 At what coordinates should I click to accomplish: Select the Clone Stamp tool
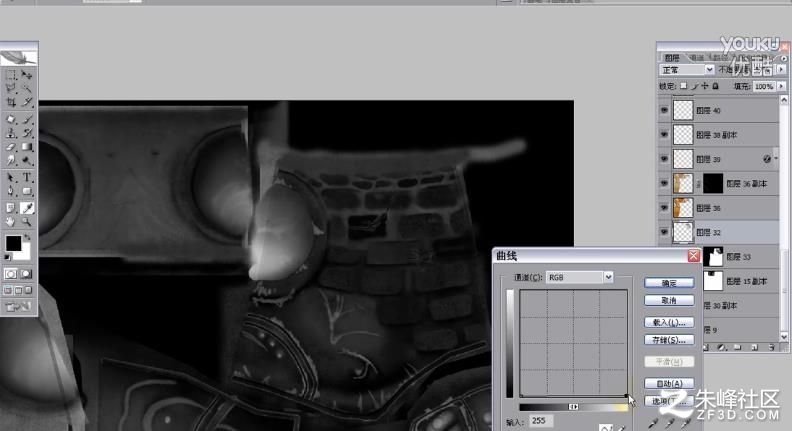11,133
